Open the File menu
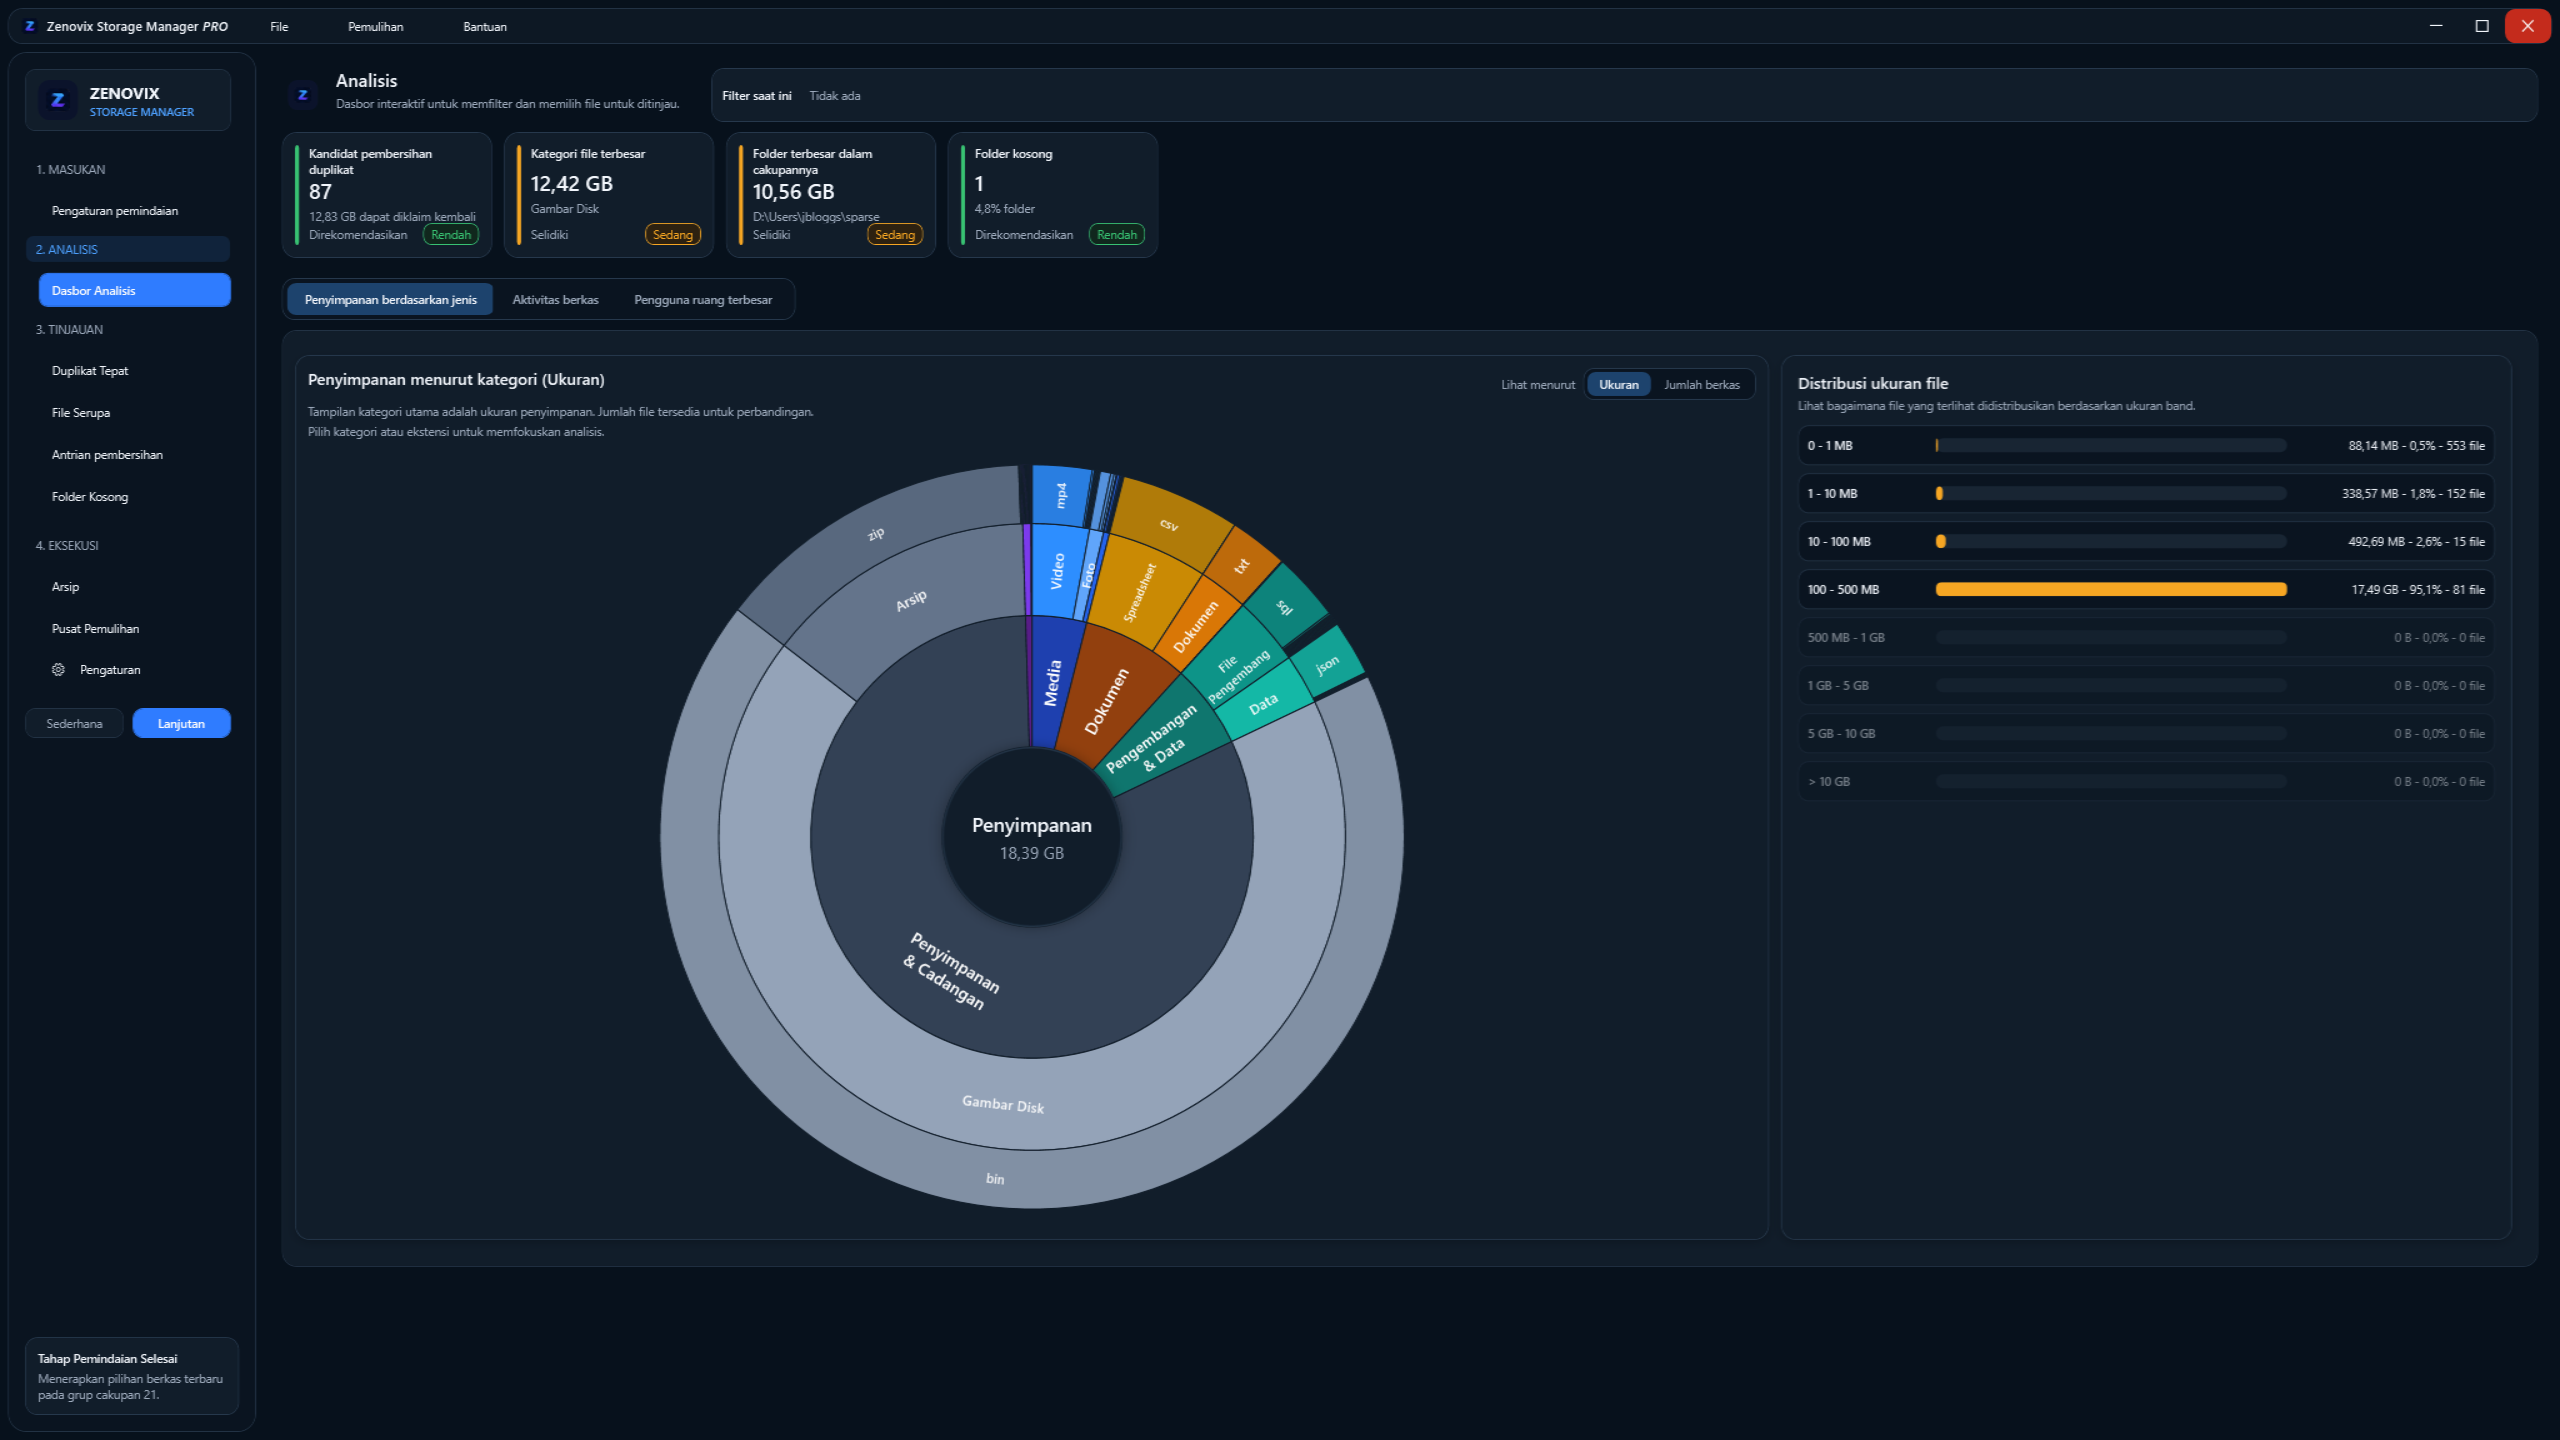 (x=279, y=27)
